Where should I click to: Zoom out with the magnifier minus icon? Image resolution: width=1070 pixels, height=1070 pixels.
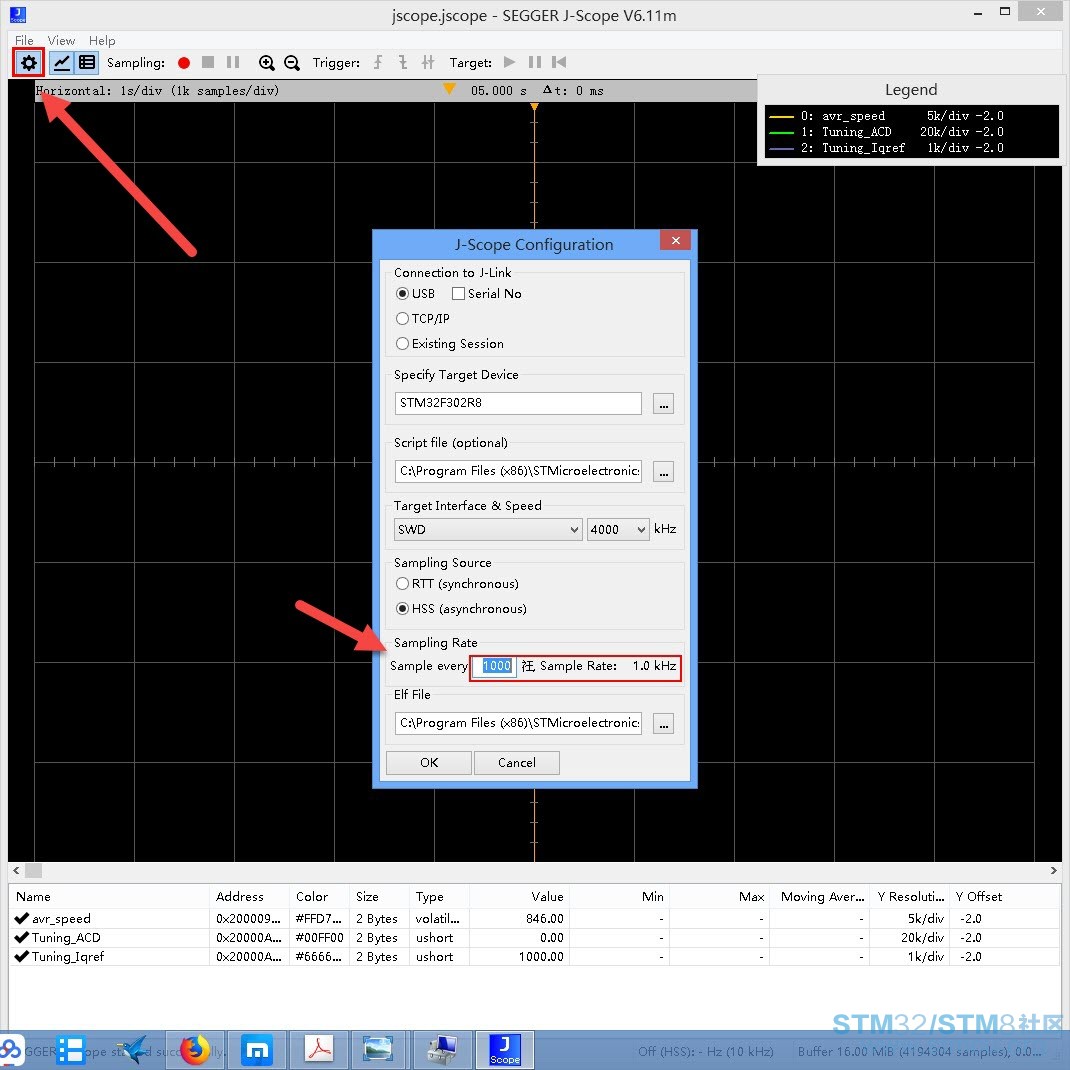[292, 63]
